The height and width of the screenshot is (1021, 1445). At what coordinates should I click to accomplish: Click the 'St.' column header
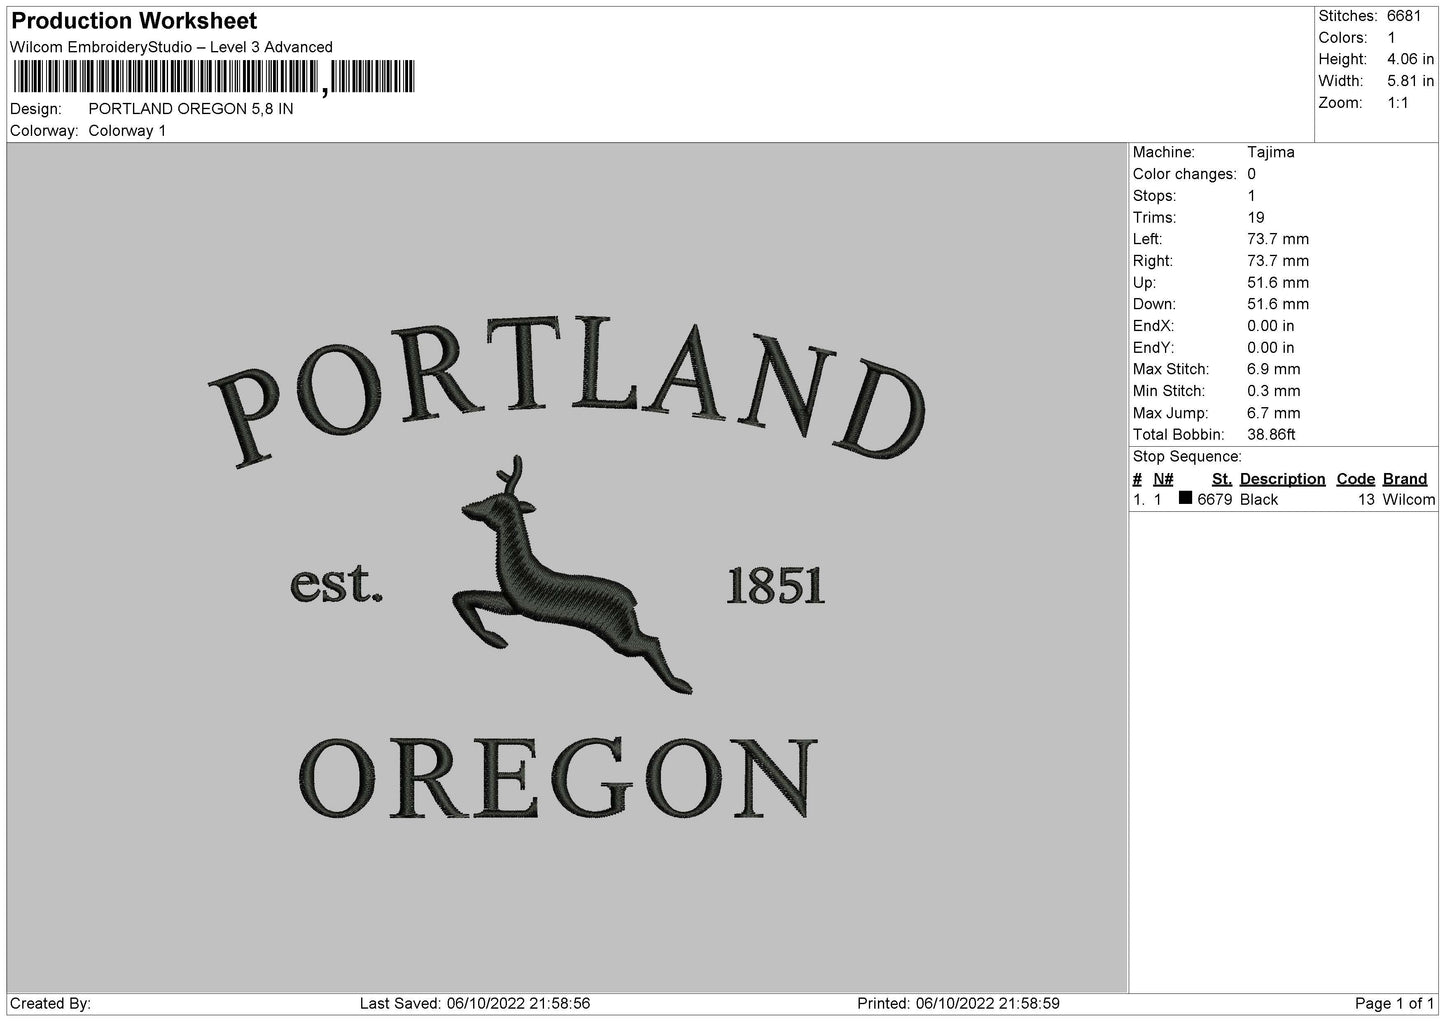[1222, 479]
